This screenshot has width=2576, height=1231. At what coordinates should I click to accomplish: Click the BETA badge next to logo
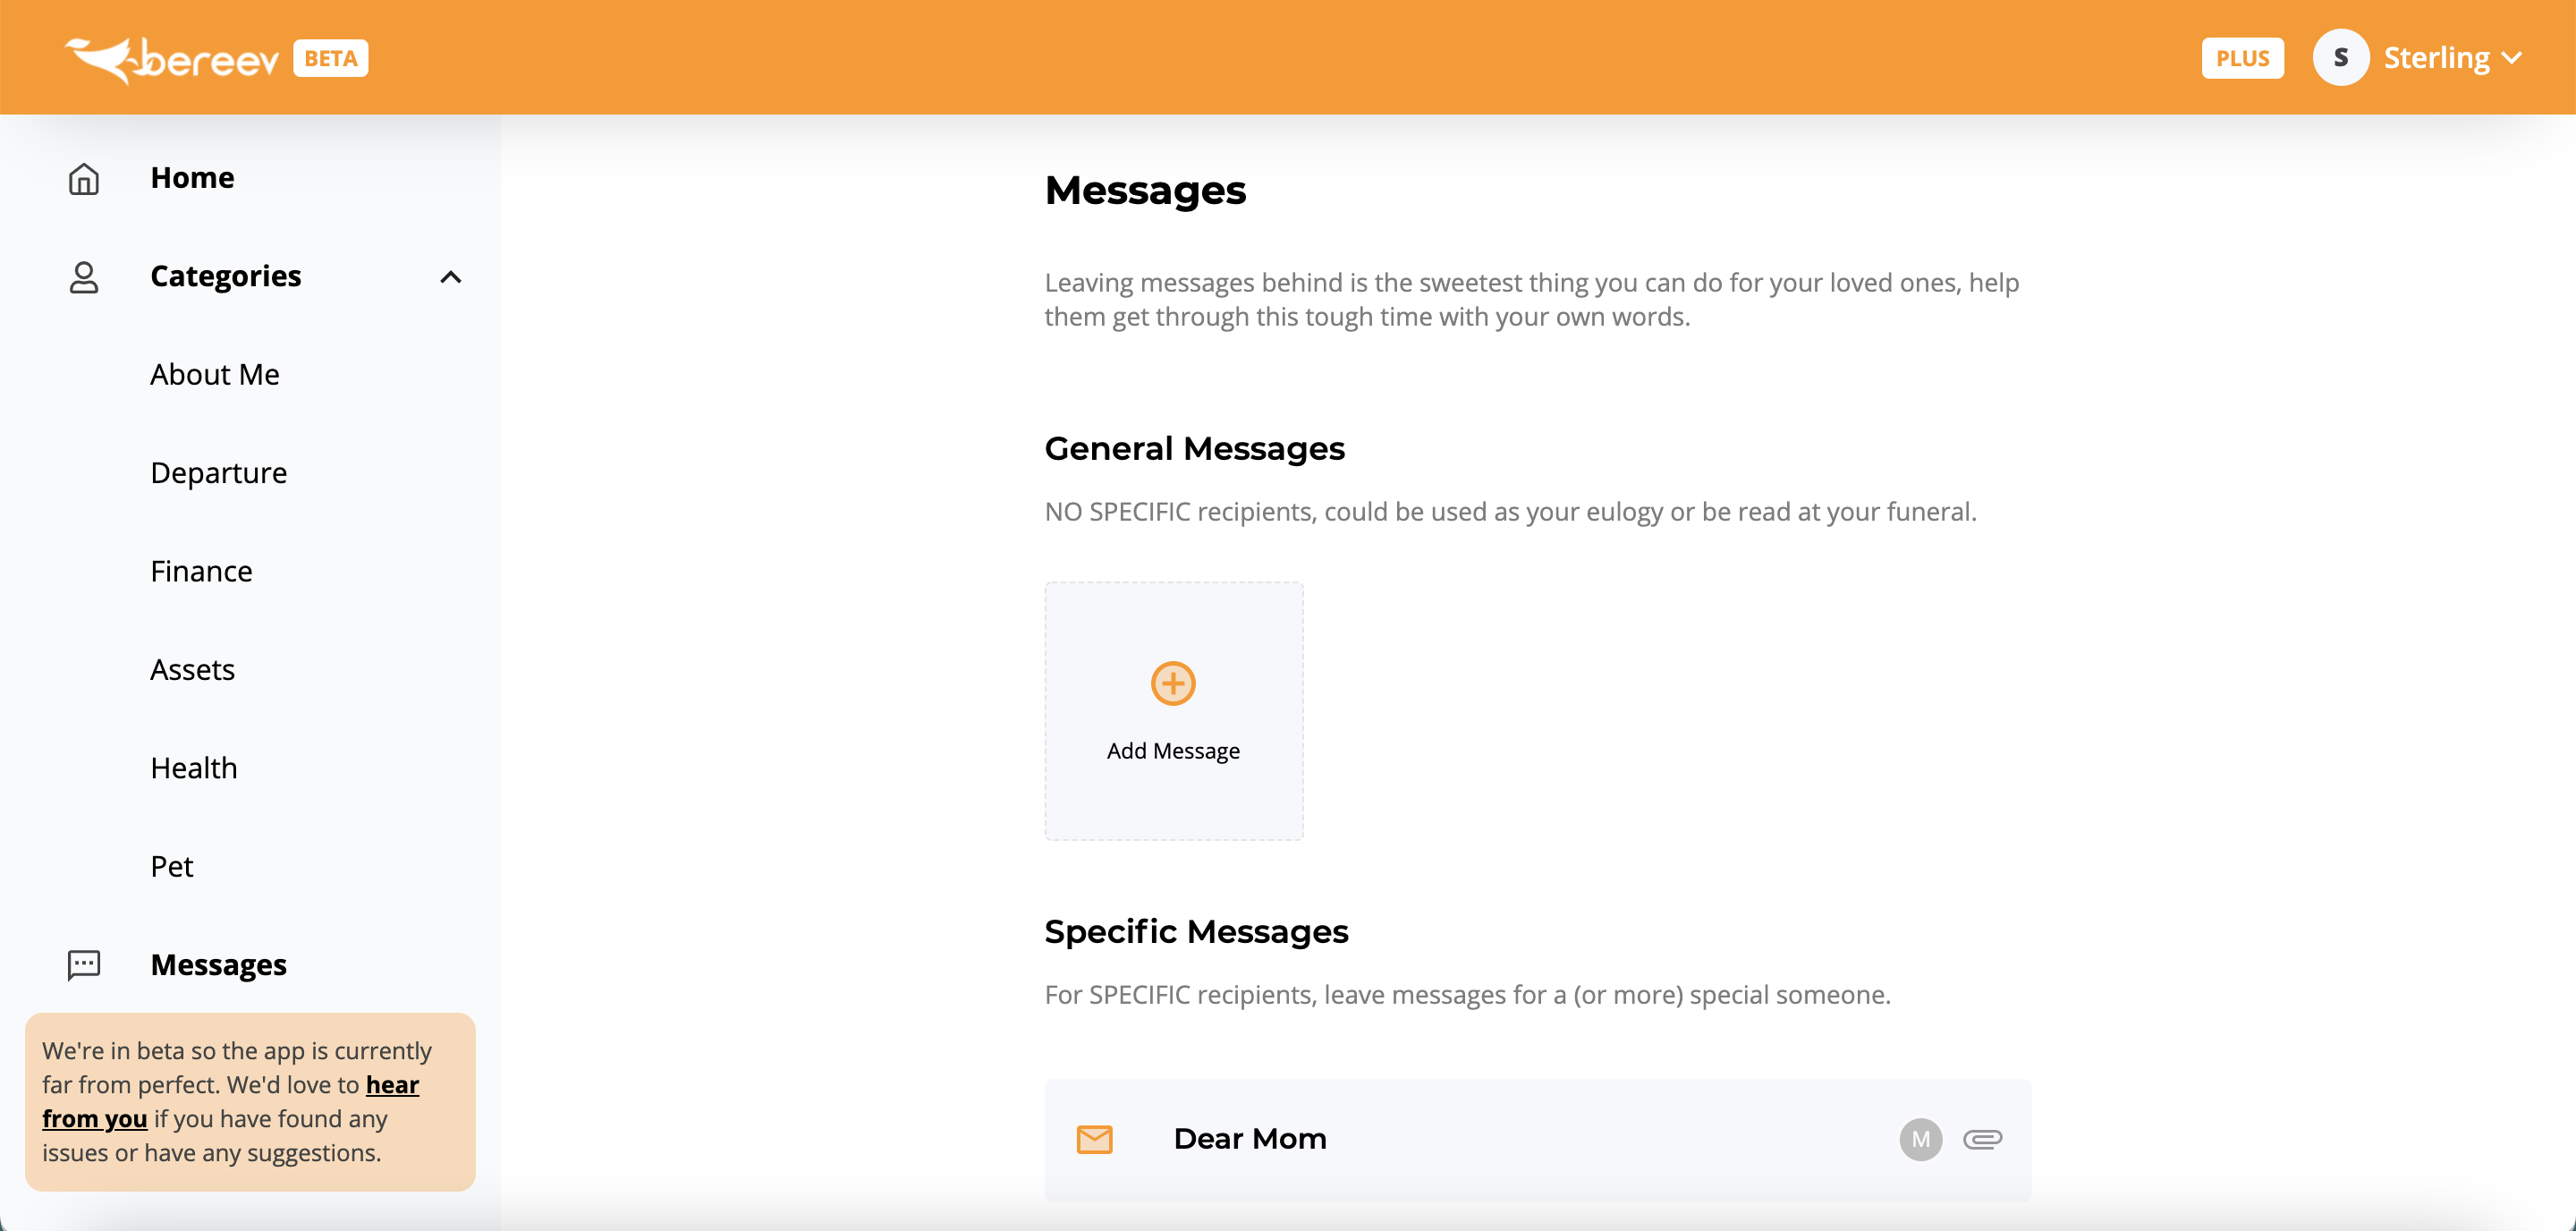(x=331, y=58)
